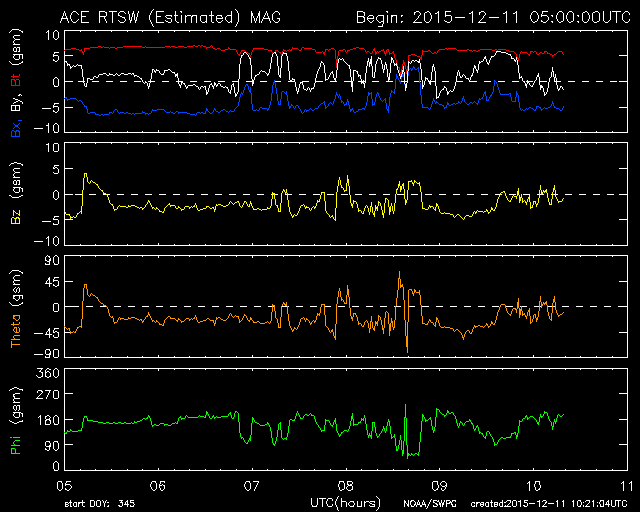Viewport: 640px width, 512px height.
Task: Click the '180' tick on Phi axis
Action: pyautogui.click(x=48, y=420)
